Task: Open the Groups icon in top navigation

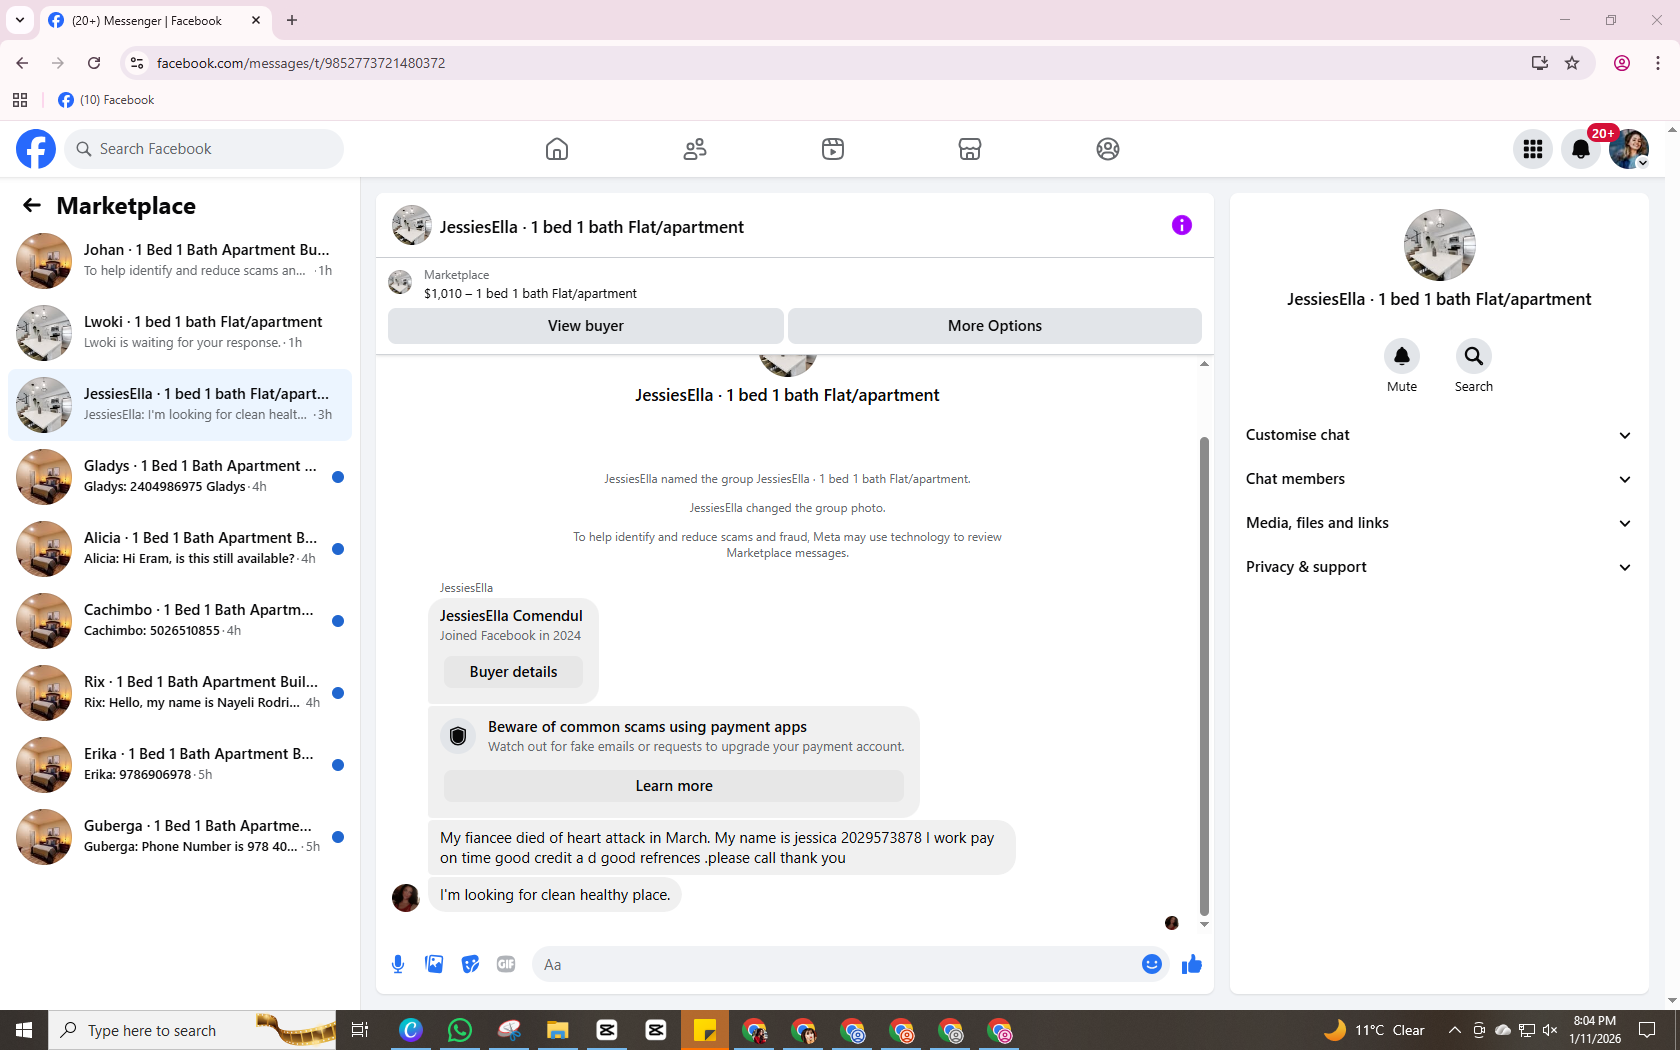Action: 1108,149
